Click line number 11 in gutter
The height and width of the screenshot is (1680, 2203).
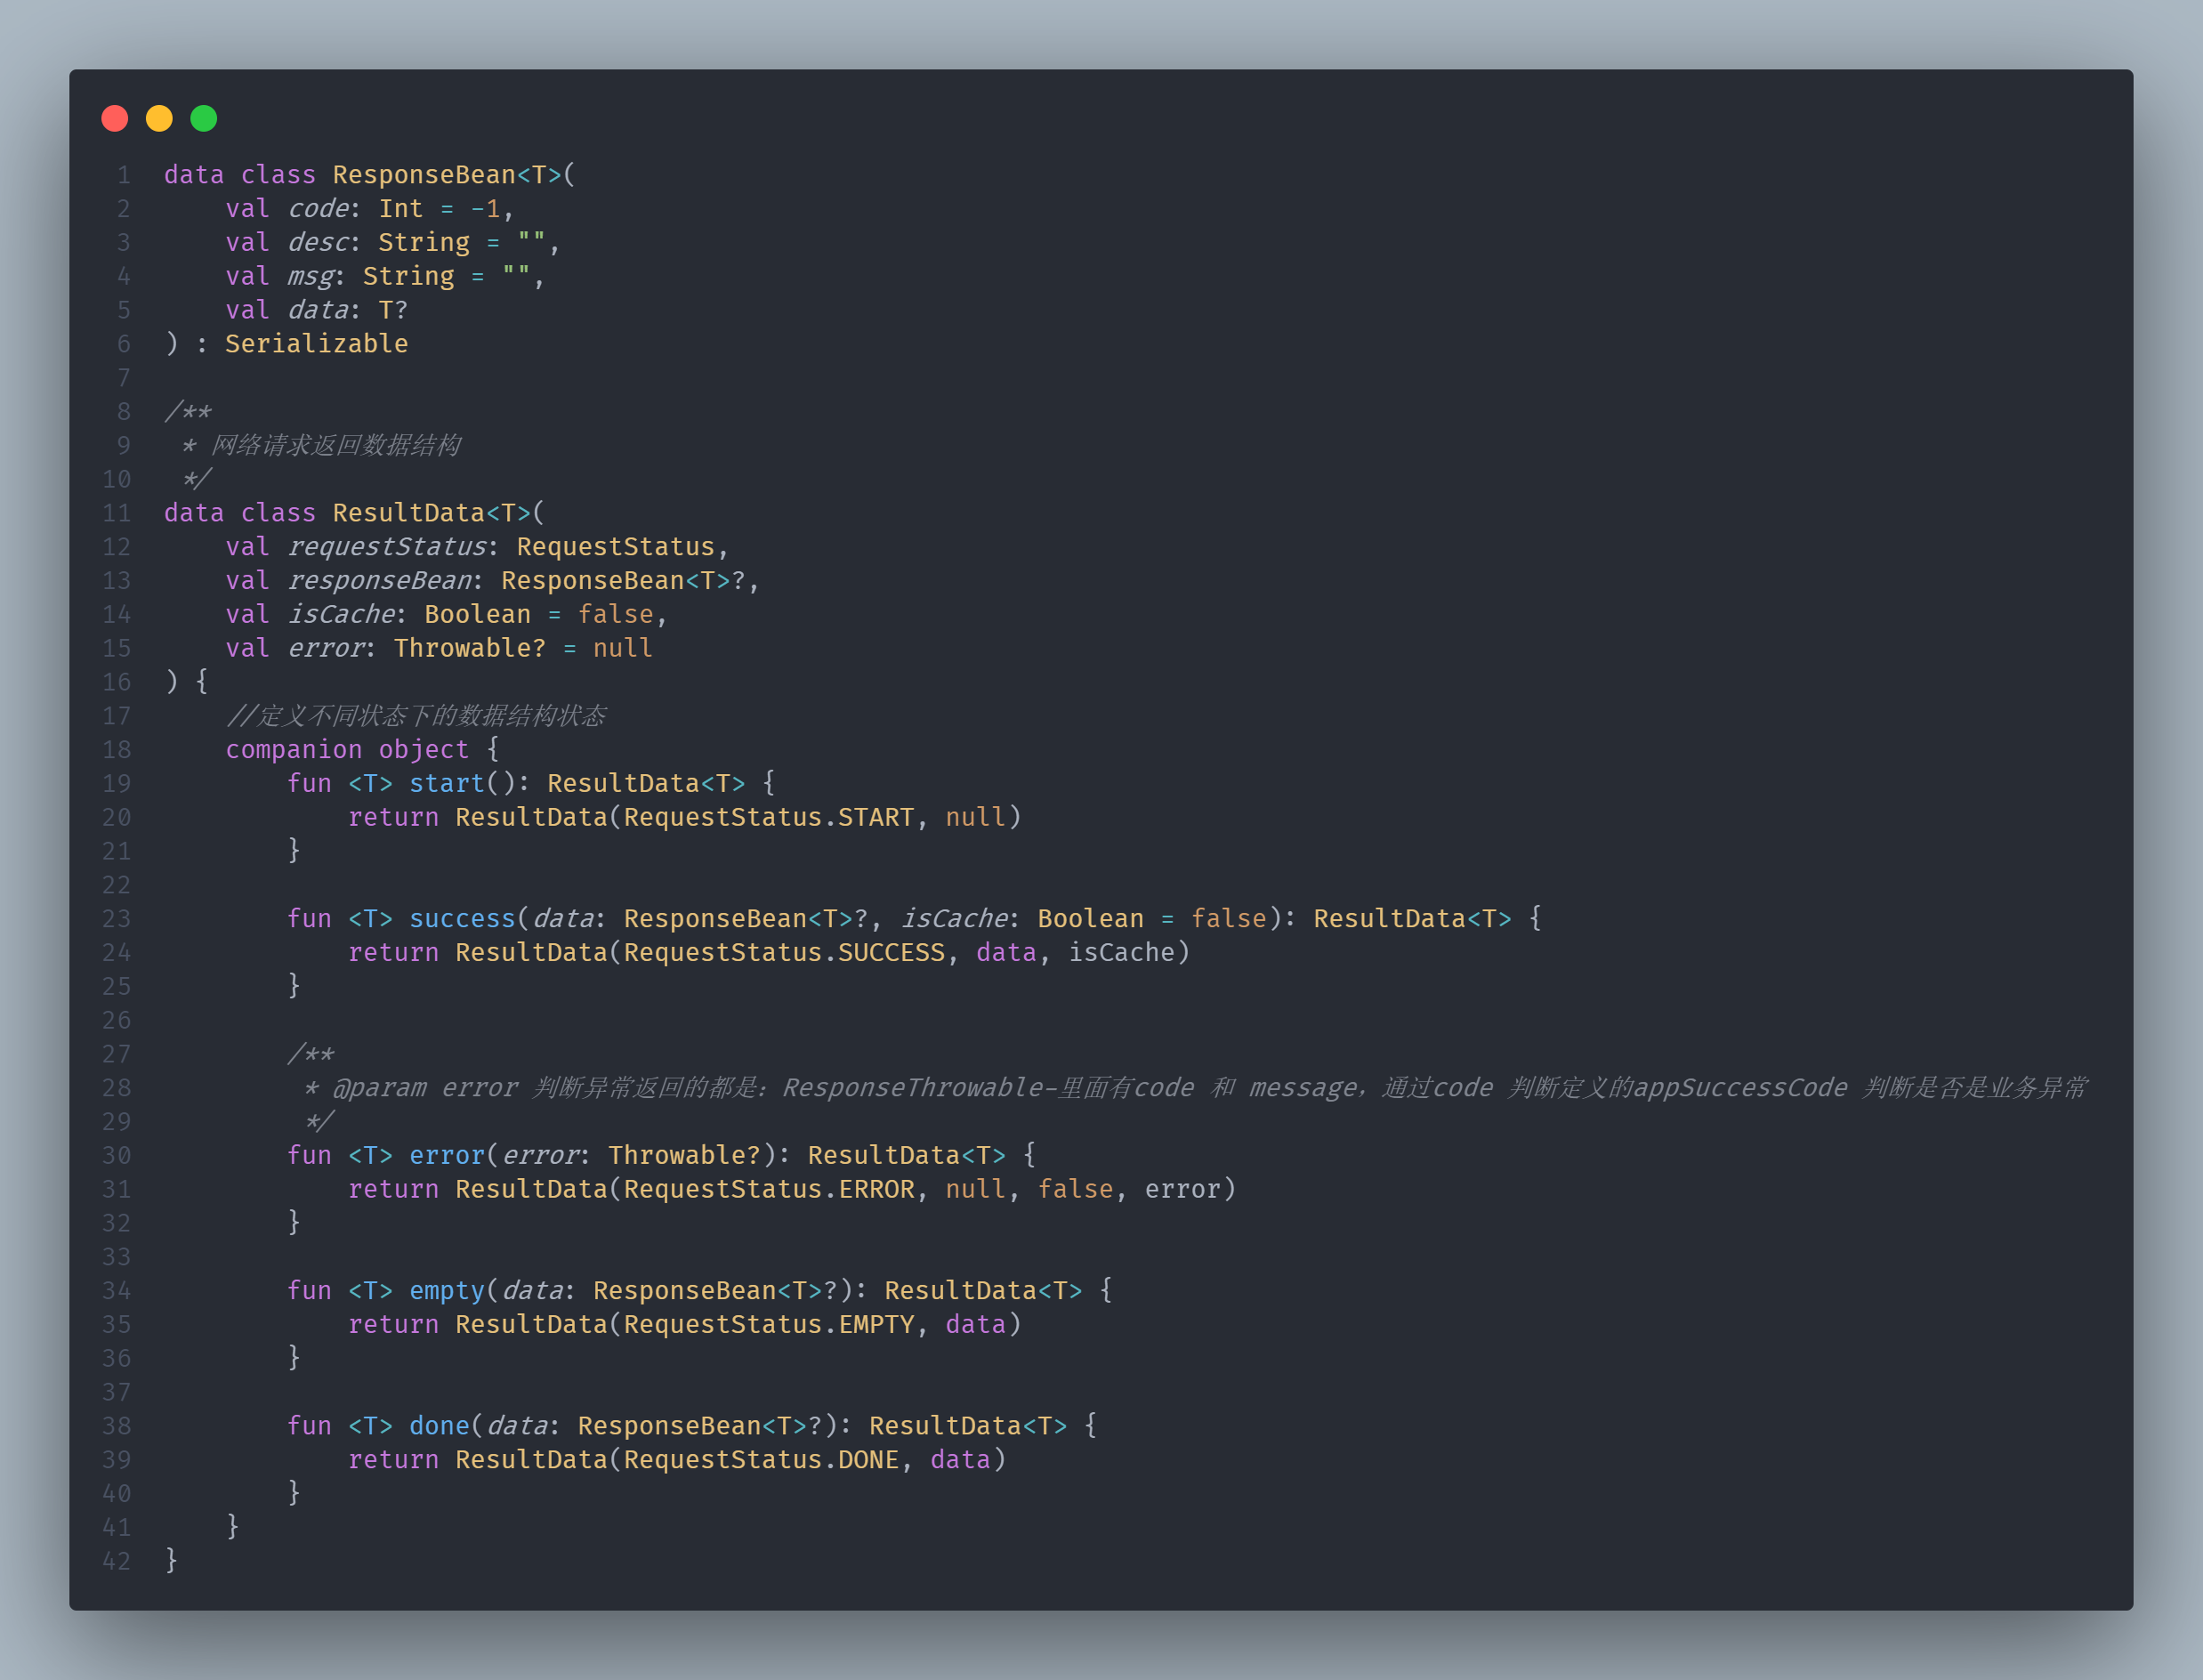[117, 513]
